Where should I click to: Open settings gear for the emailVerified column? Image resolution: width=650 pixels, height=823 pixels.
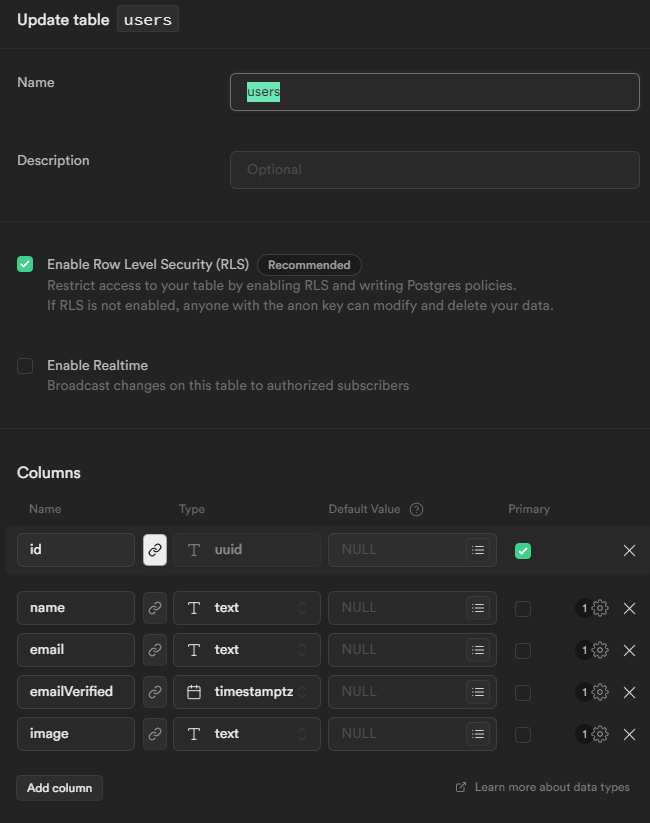tap(600, 692)
